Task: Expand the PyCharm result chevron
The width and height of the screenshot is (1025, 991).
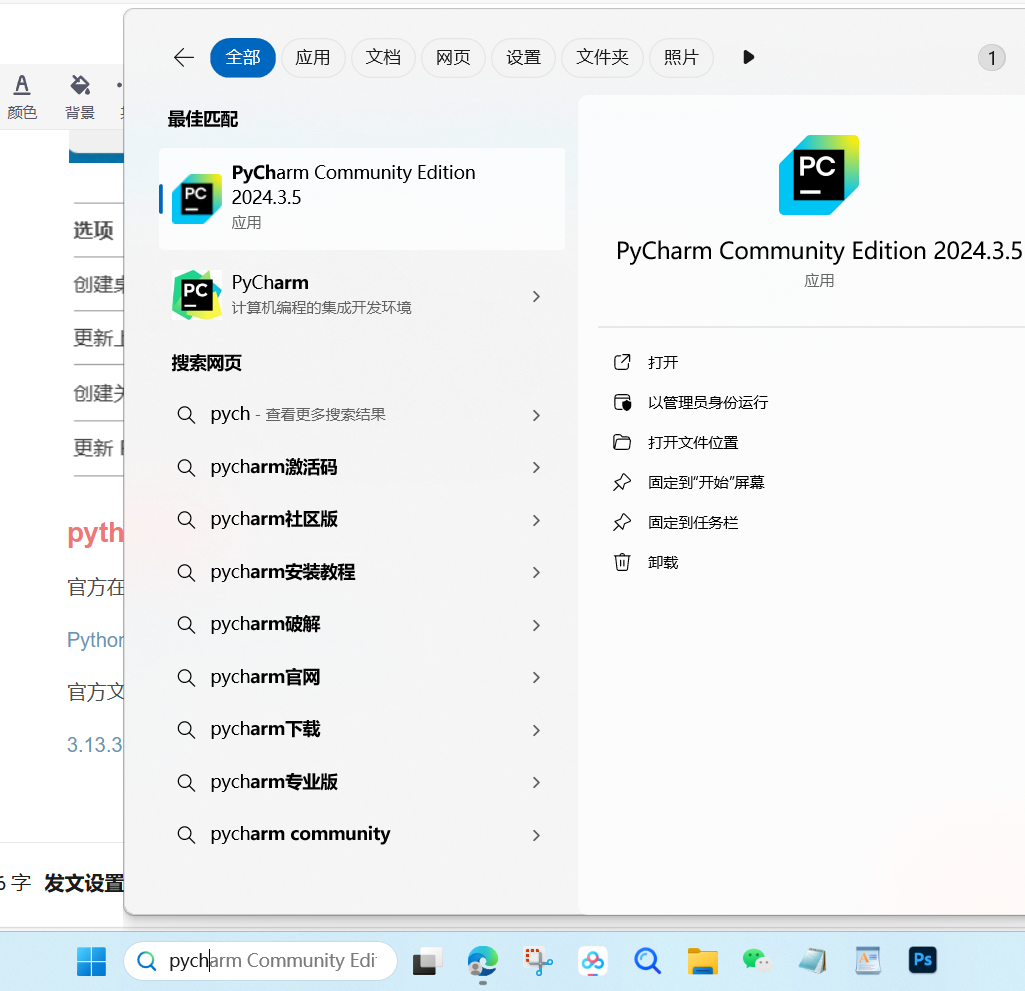Action: pos(536,296)
